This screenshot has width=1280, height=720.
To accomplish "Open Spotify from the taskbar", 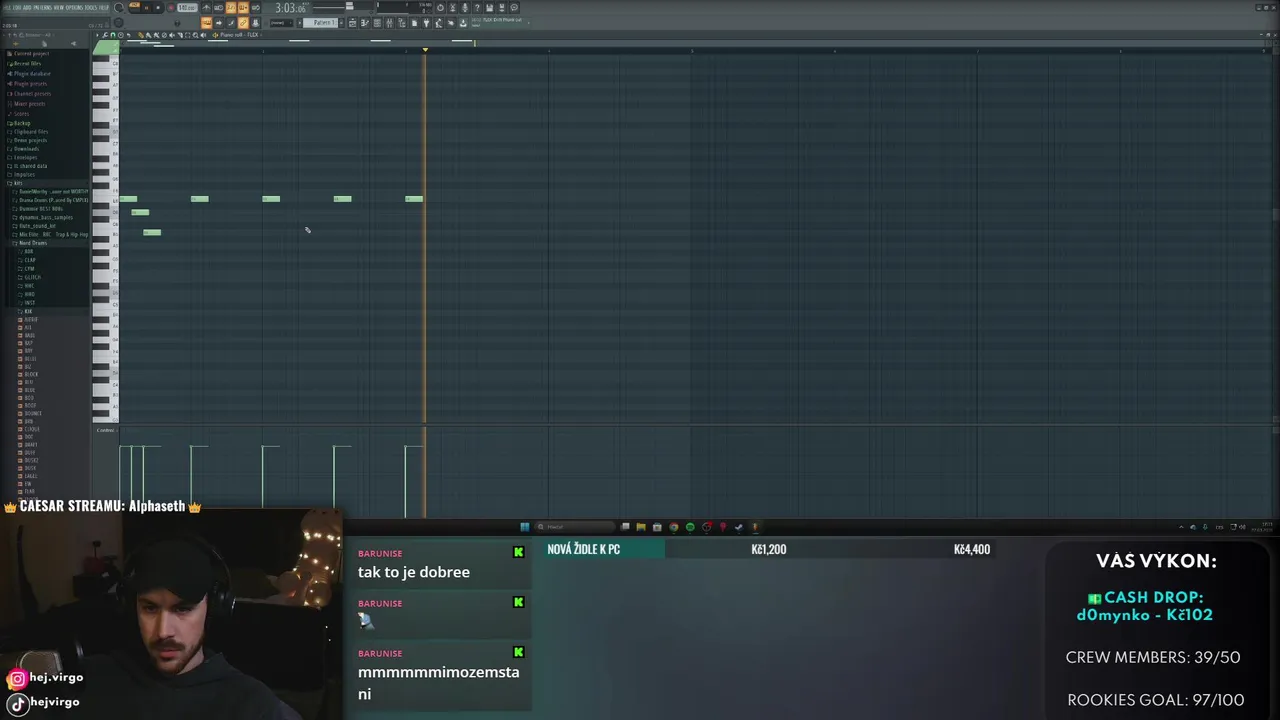I will [x=690, y=527].
